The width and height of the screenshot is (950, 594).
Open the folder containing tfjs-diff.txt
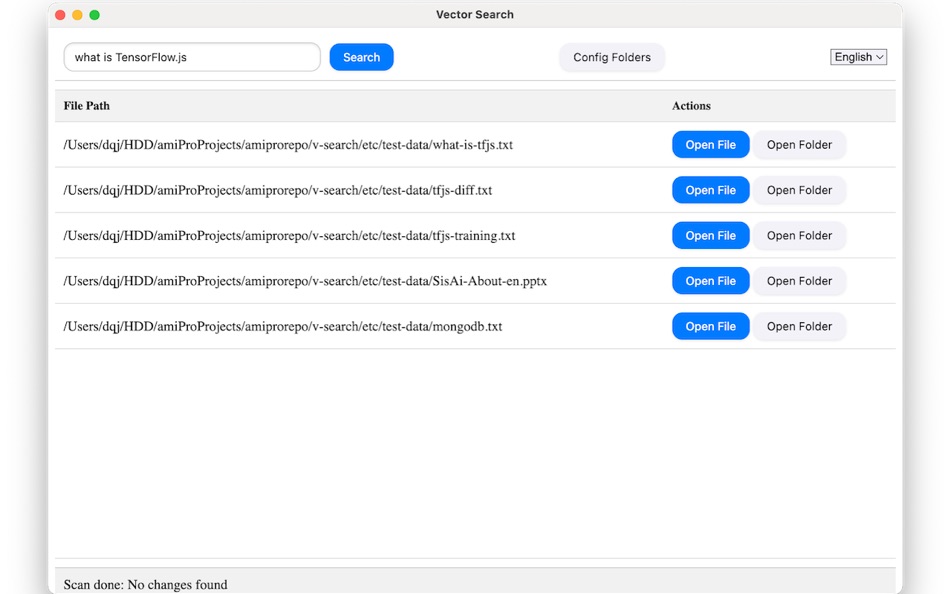point(799,190)
